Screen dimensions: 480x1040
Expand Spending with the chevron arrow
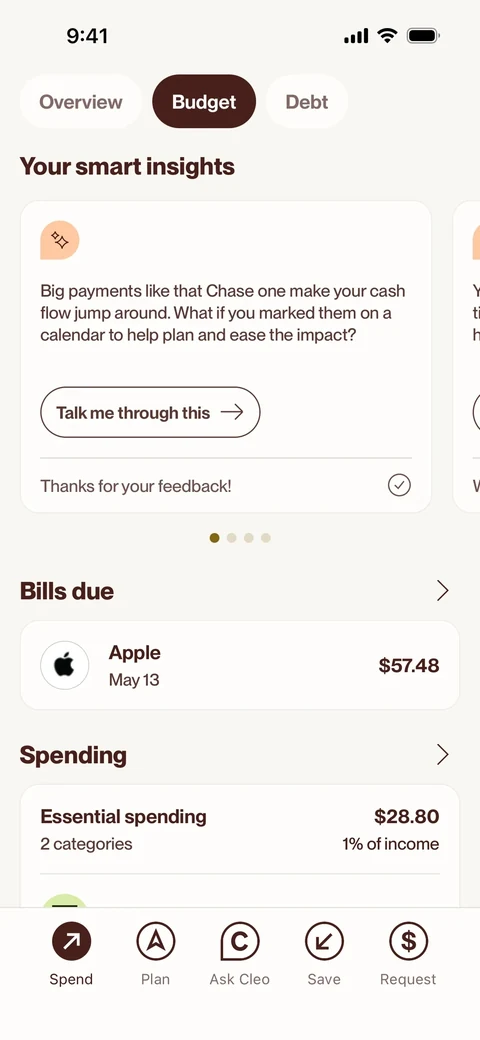pos(442,754)
